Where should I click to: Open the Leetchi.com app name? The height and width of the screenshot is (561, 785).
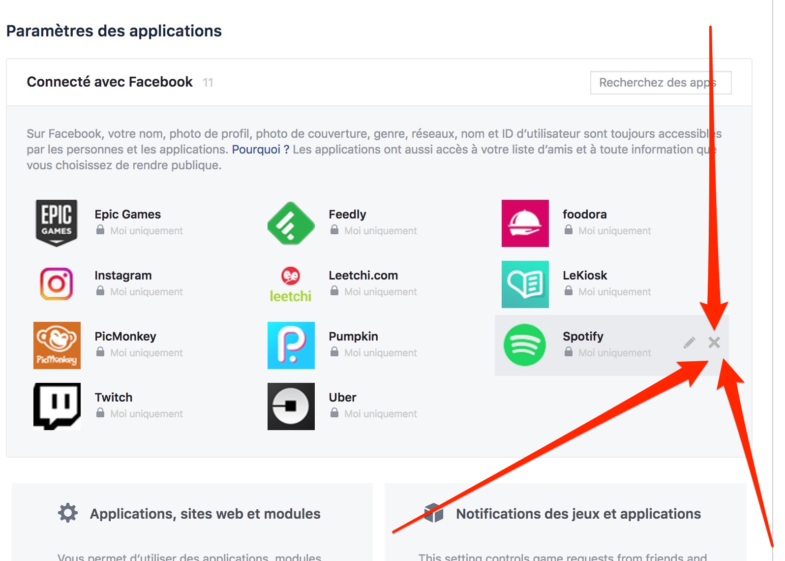click(x=363, y=275)
